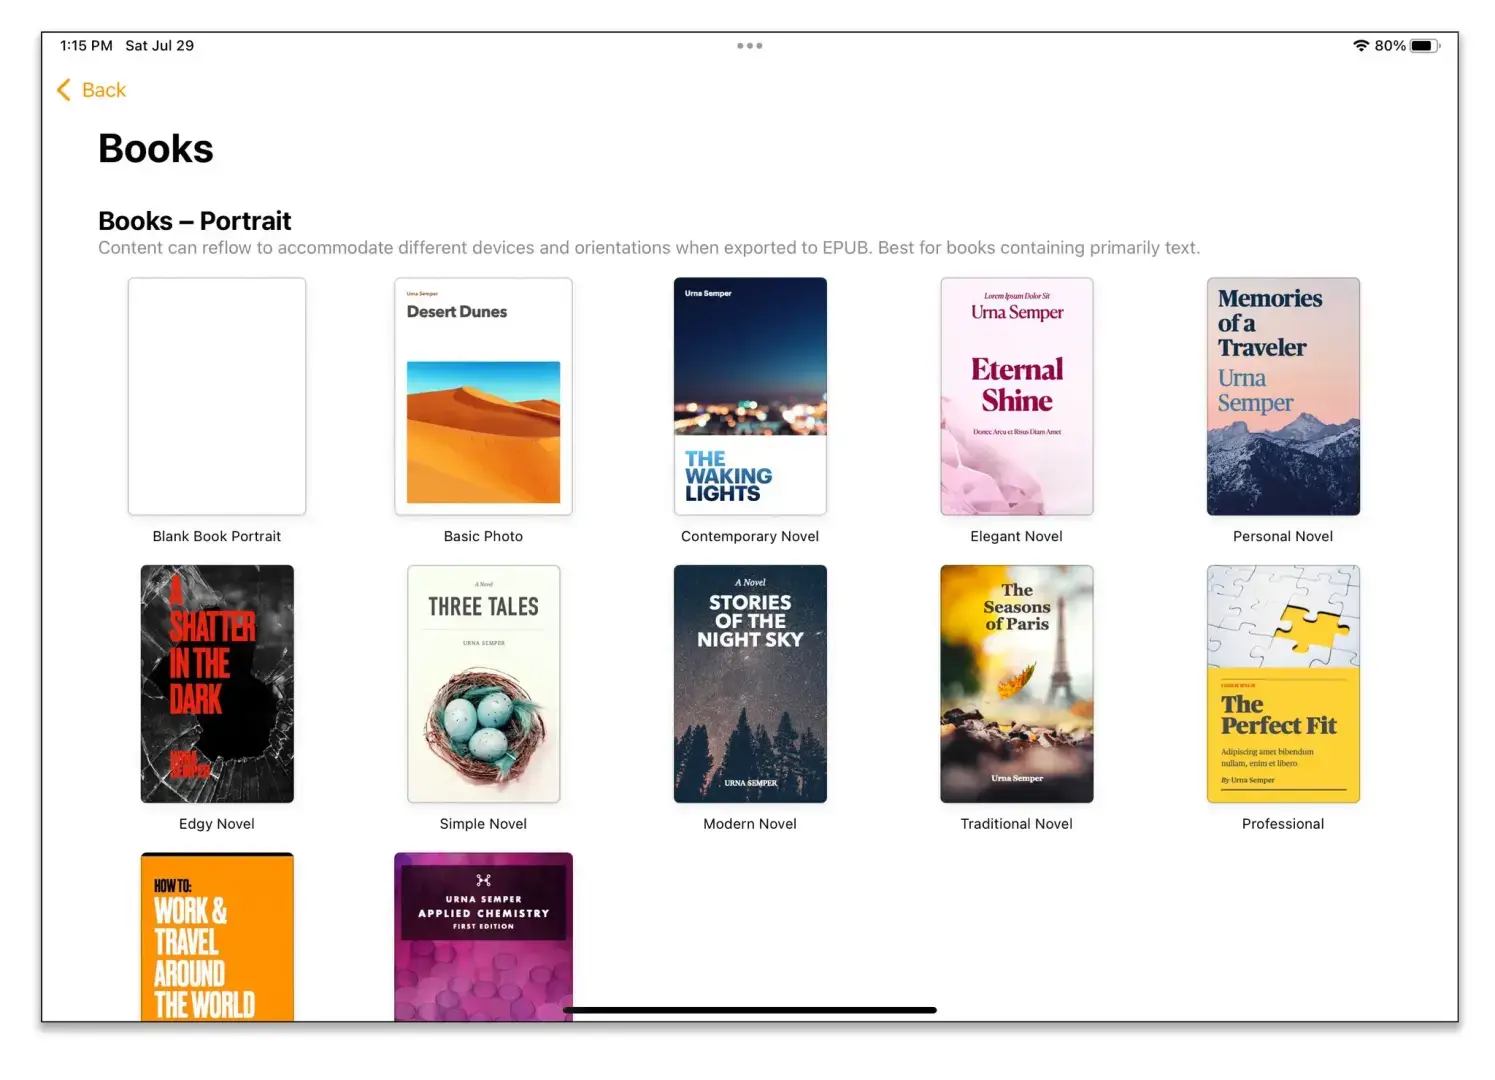Open The Seasons of Paris template
The image size is (1495, 1080).
coord(1016,684)
